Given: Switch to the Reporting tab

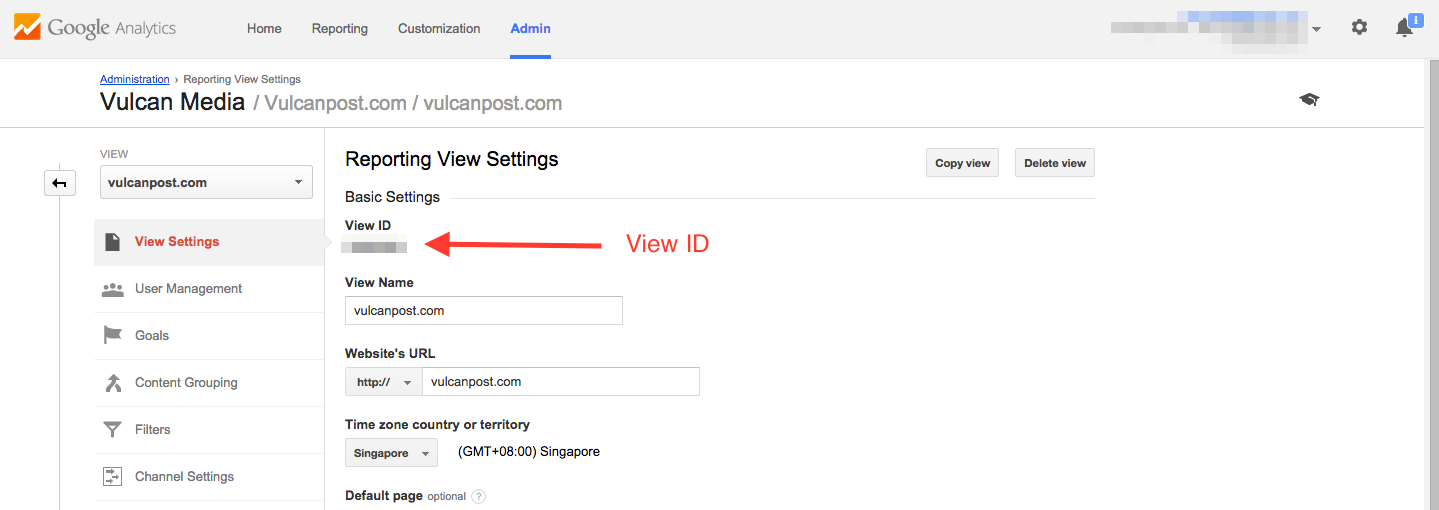Looking at the screenshot, I should [x=340, y=28].
